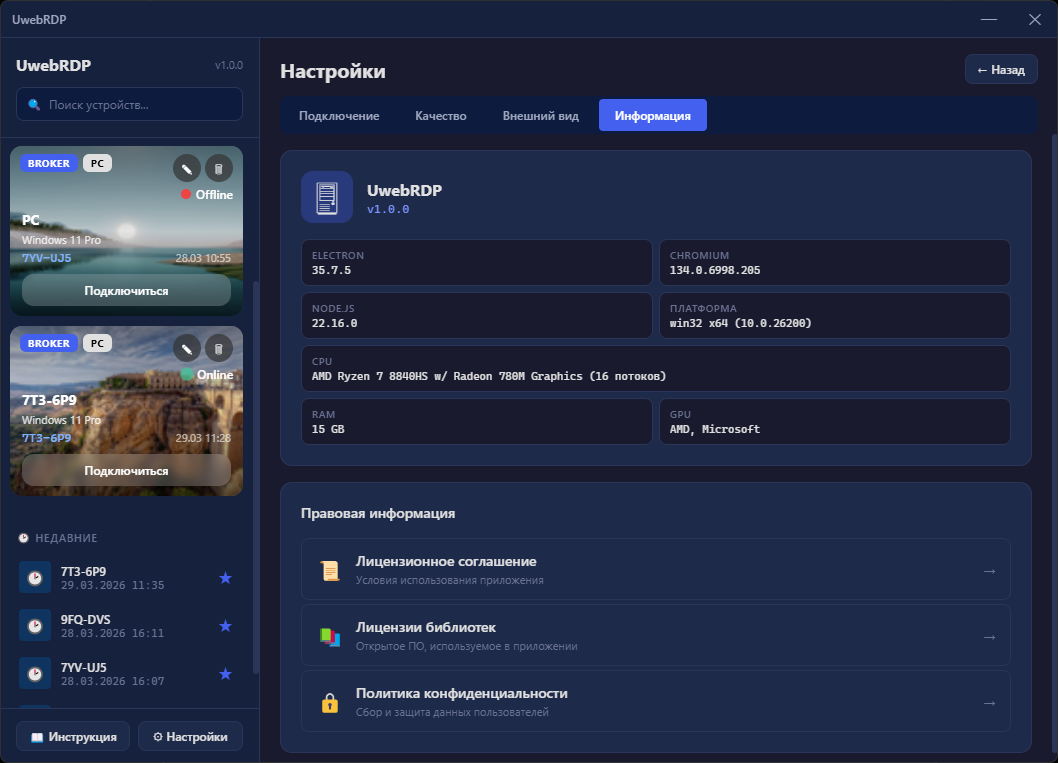
Task: Click edit pencil icon on 7T3-6P9 card
Action: pos(187,348)
